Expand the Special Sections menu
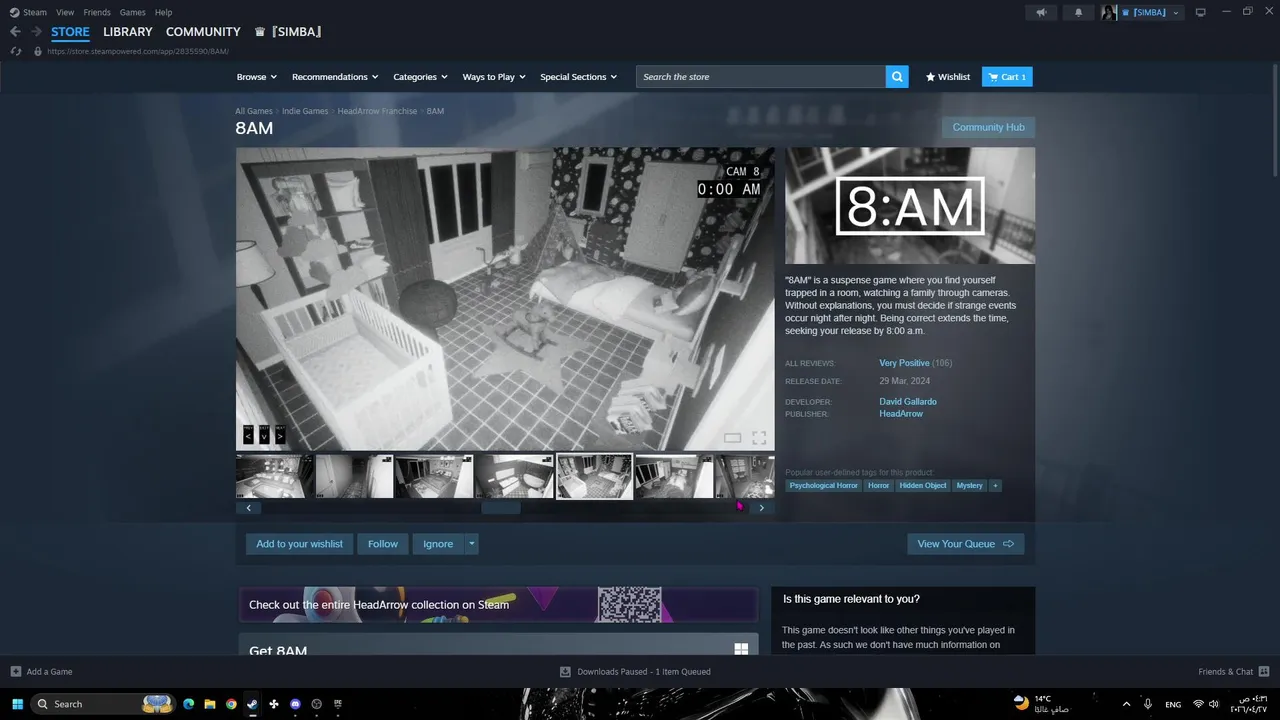 pyautogui.click(x=578, y=77)
